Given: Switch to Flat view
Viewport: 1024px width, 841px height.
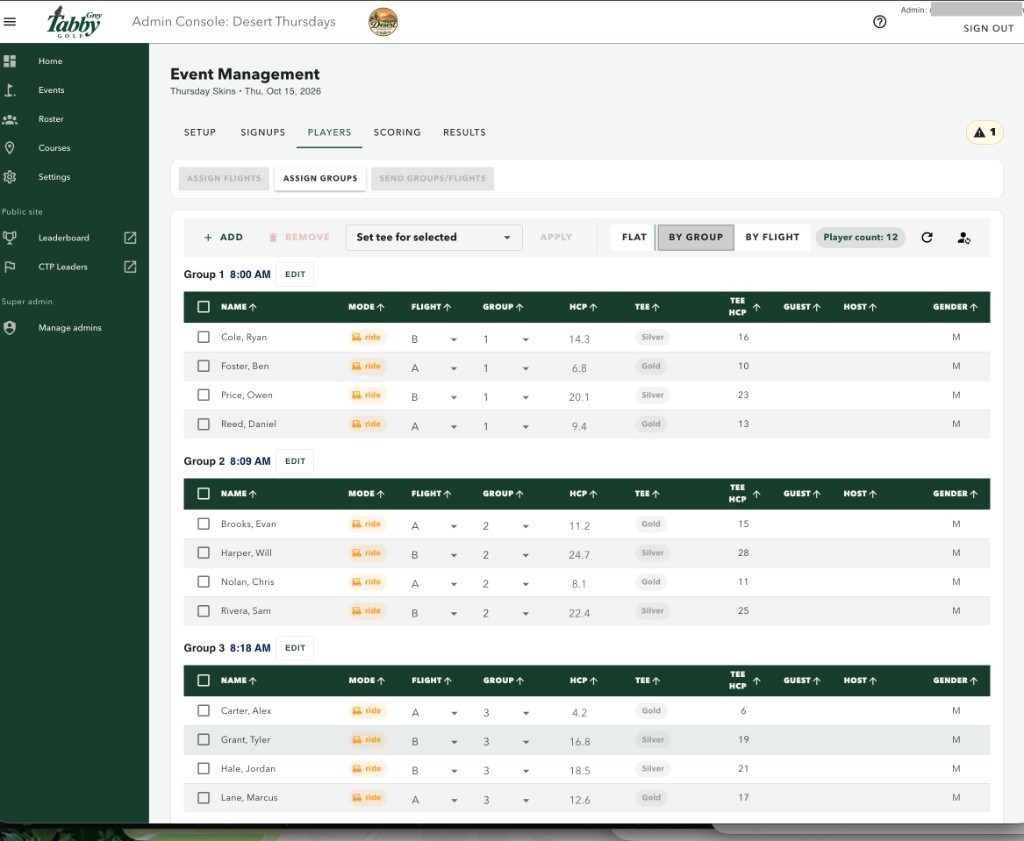Looking at the screenshot, I should click(x=633, y=238).
